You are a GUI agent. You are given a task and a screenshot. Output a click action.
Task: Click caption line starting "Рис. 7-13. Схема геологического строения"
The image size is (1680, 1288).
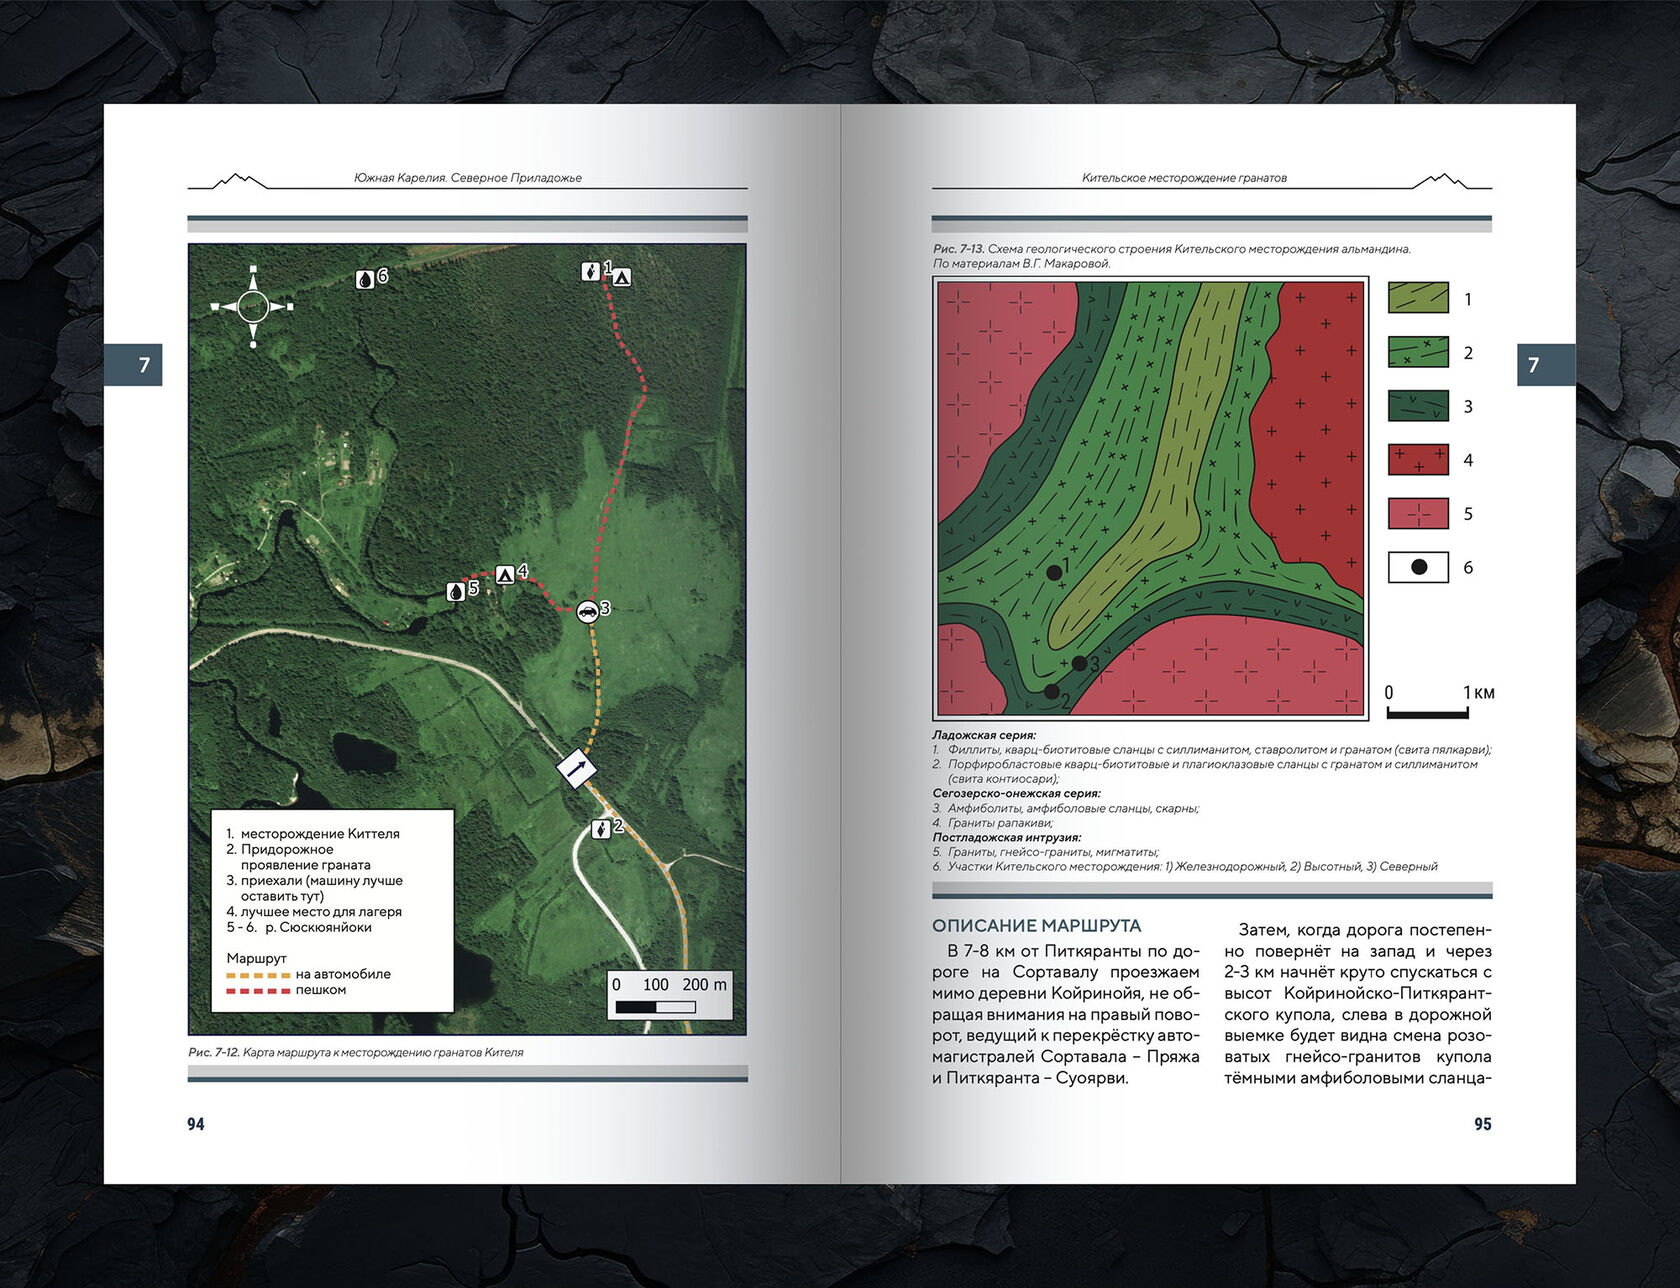tap(1171, 249)
